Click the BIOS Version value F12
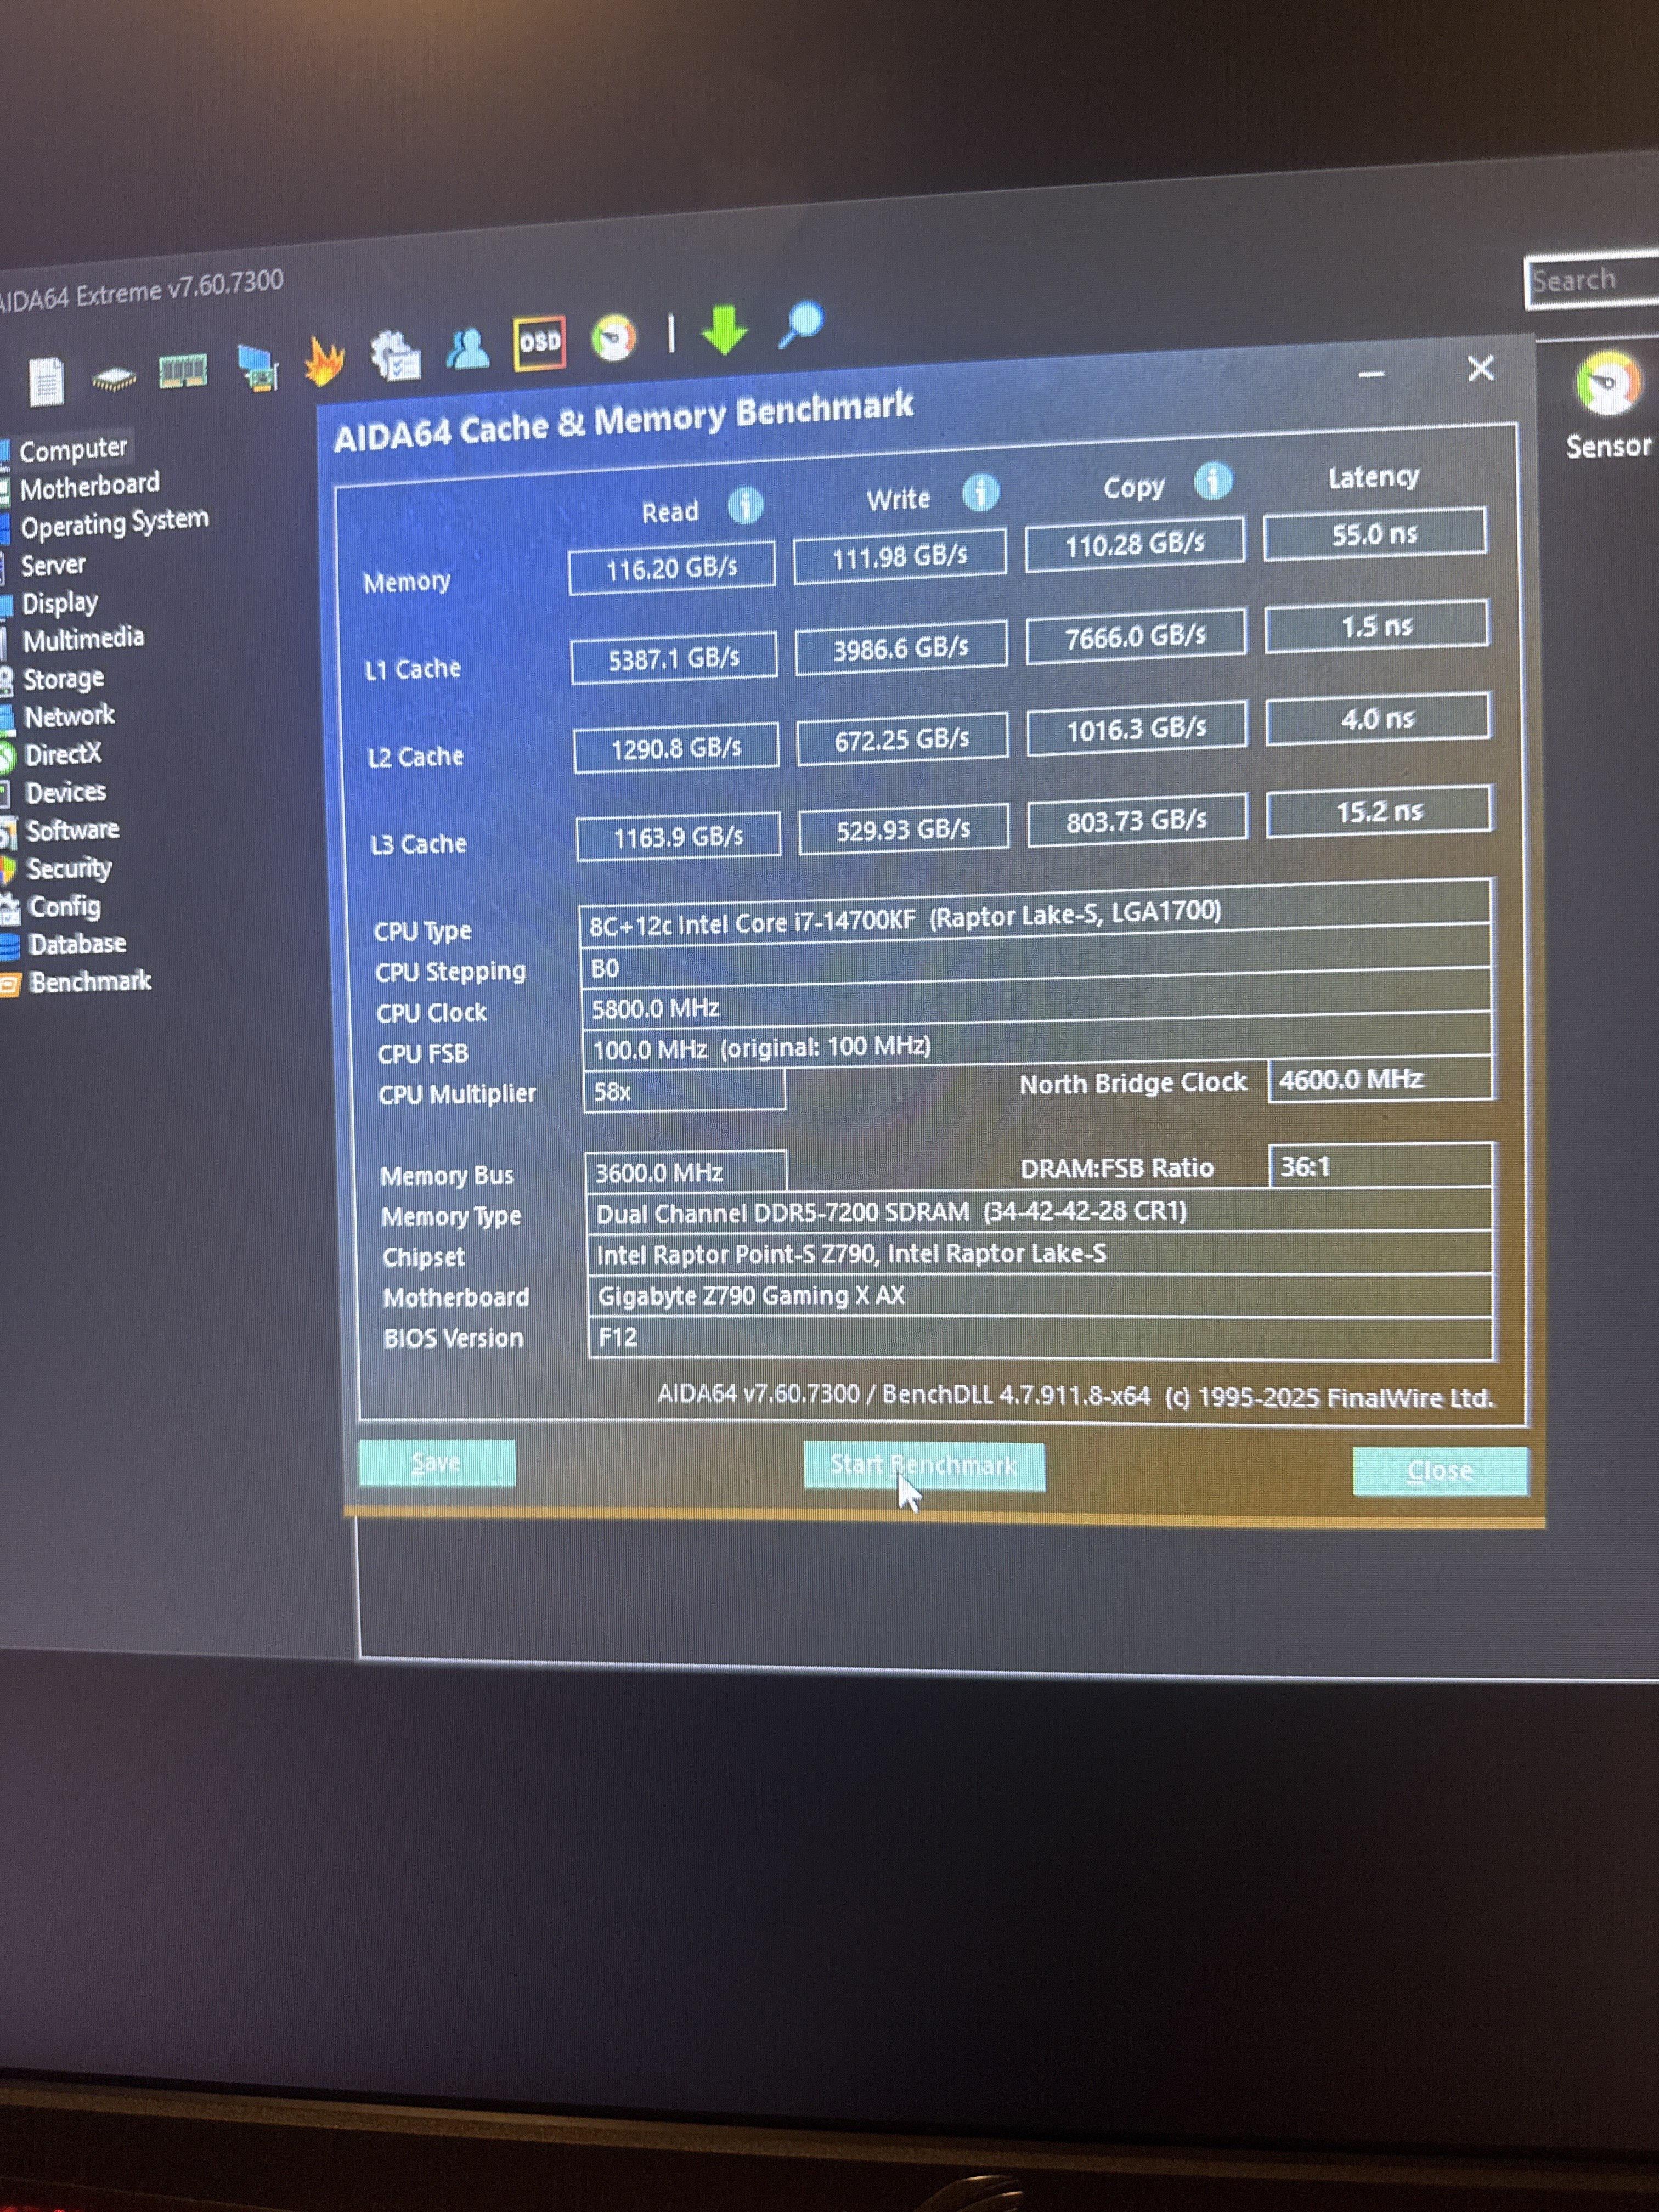1659x2212 pixels. tap(1041, 1338)
